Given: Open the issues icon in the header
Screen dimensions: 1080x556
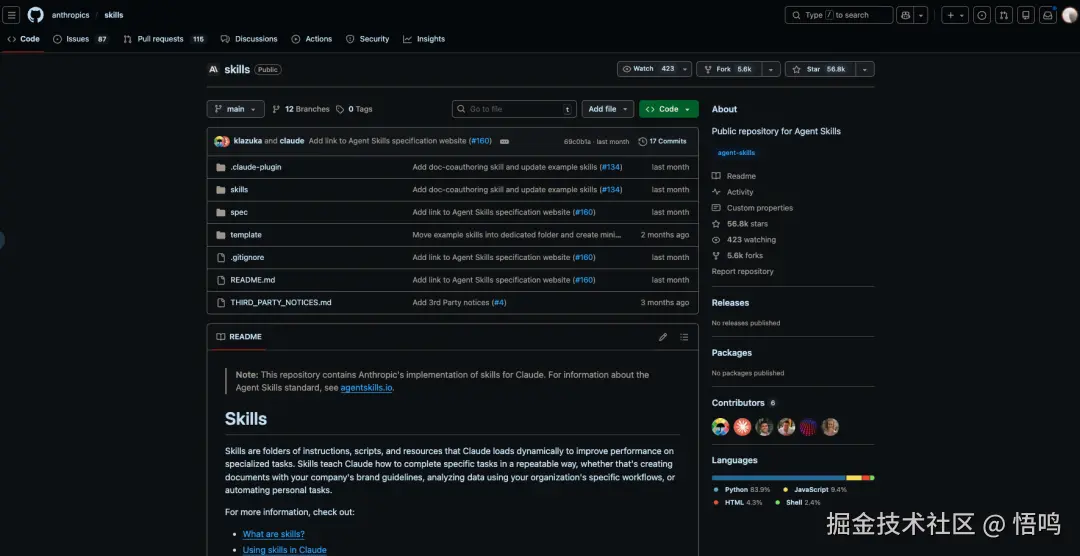Looking at the screenshot, I should tap(982, 15).
